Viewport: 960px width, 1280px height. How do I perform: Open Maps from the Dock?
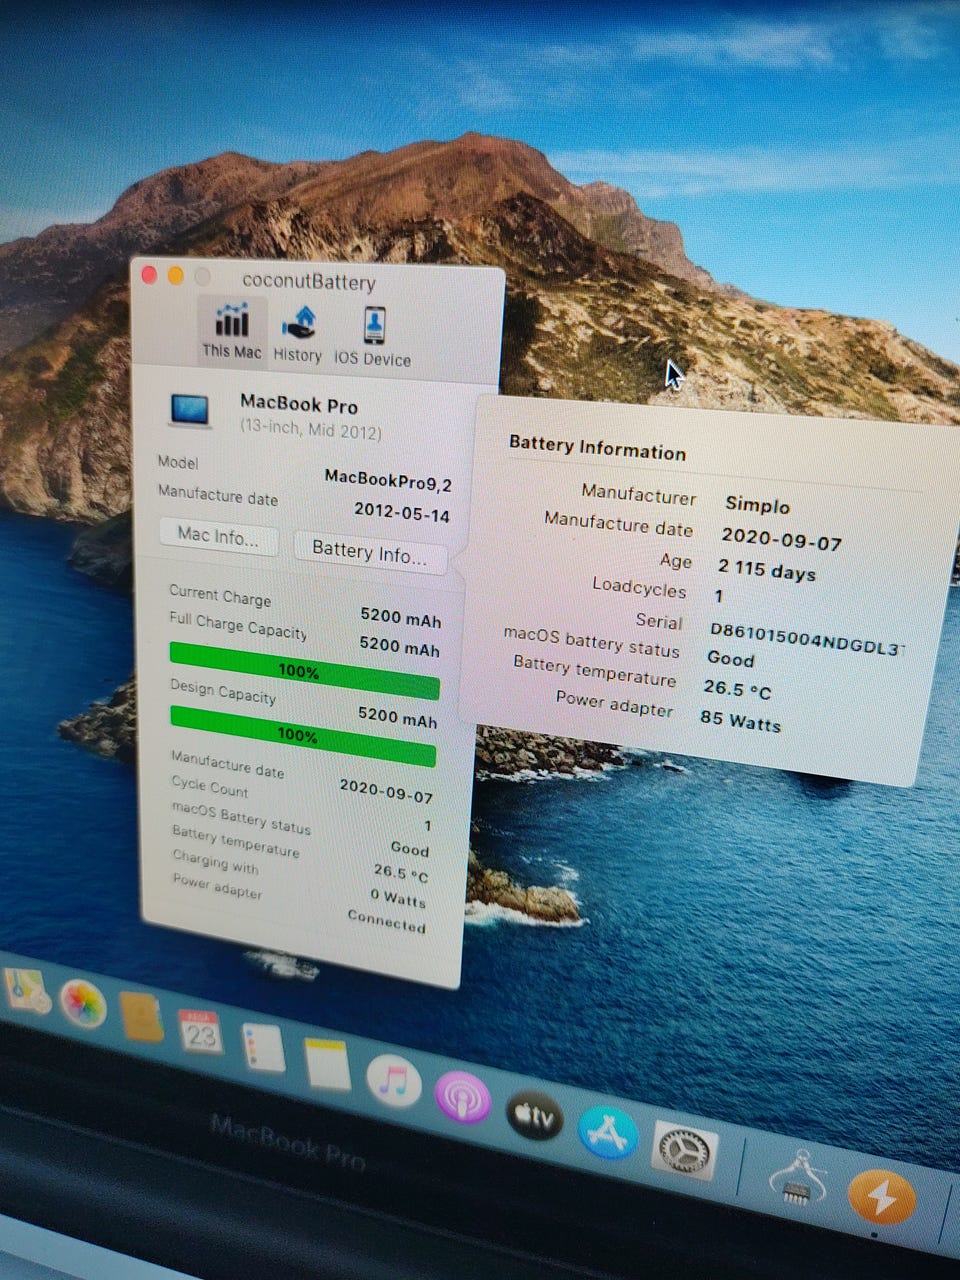(x=26, y=990)
